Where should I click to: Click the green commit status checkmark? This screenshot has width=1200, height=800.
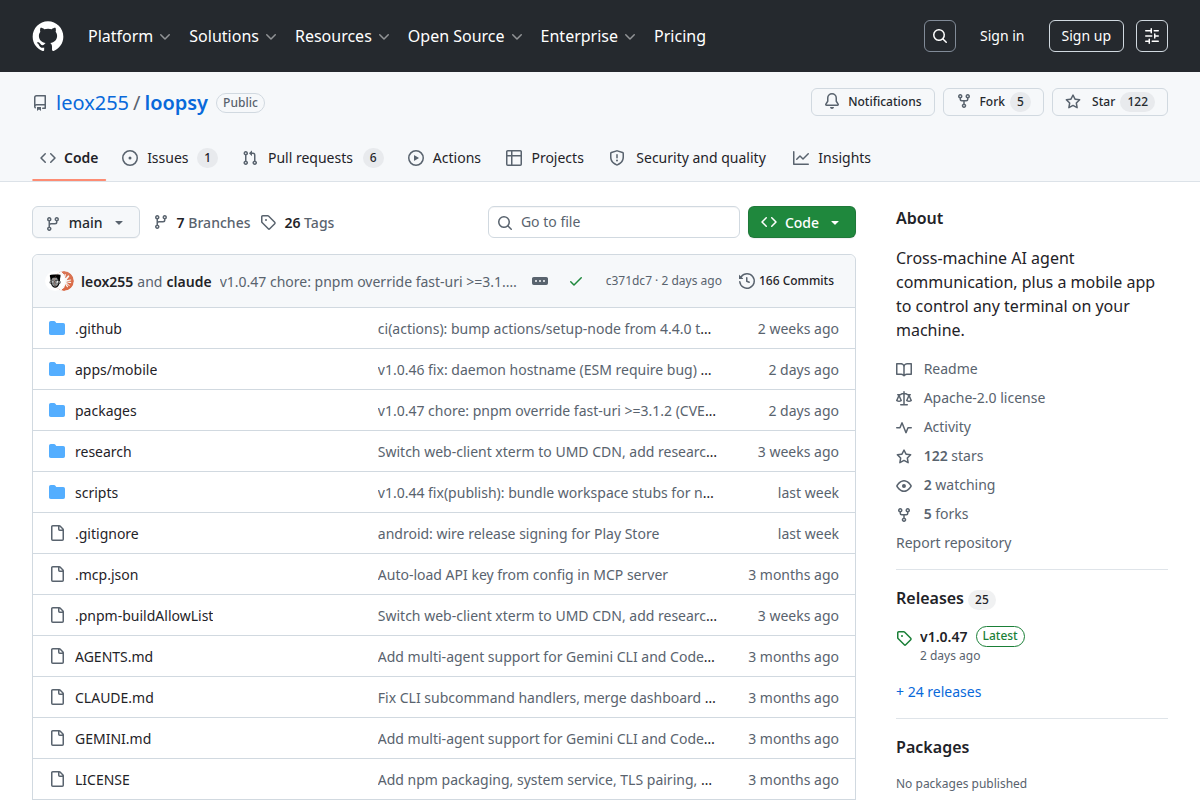pyautogui.click(x=576, y=281)
